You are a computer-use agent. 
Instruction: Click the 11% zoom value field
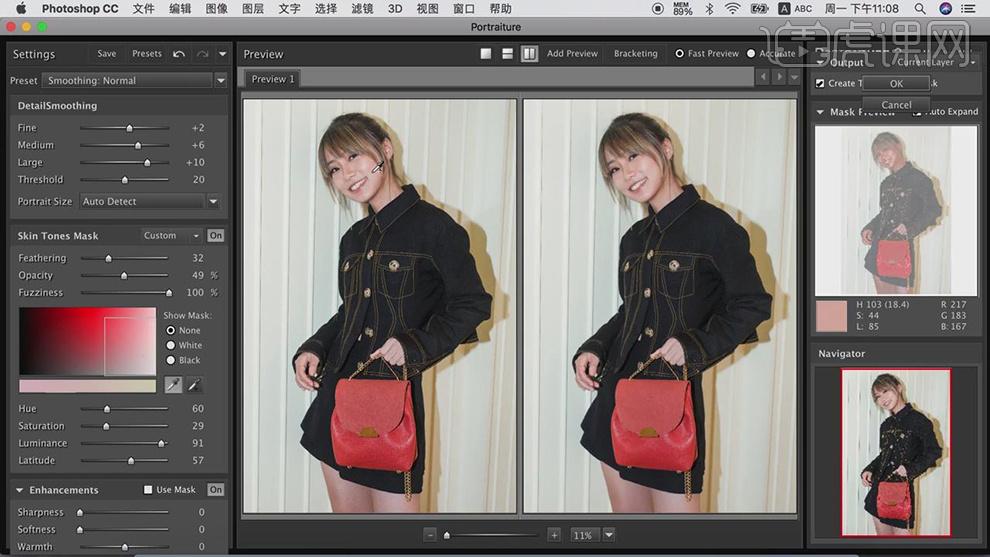coord(584,535)
